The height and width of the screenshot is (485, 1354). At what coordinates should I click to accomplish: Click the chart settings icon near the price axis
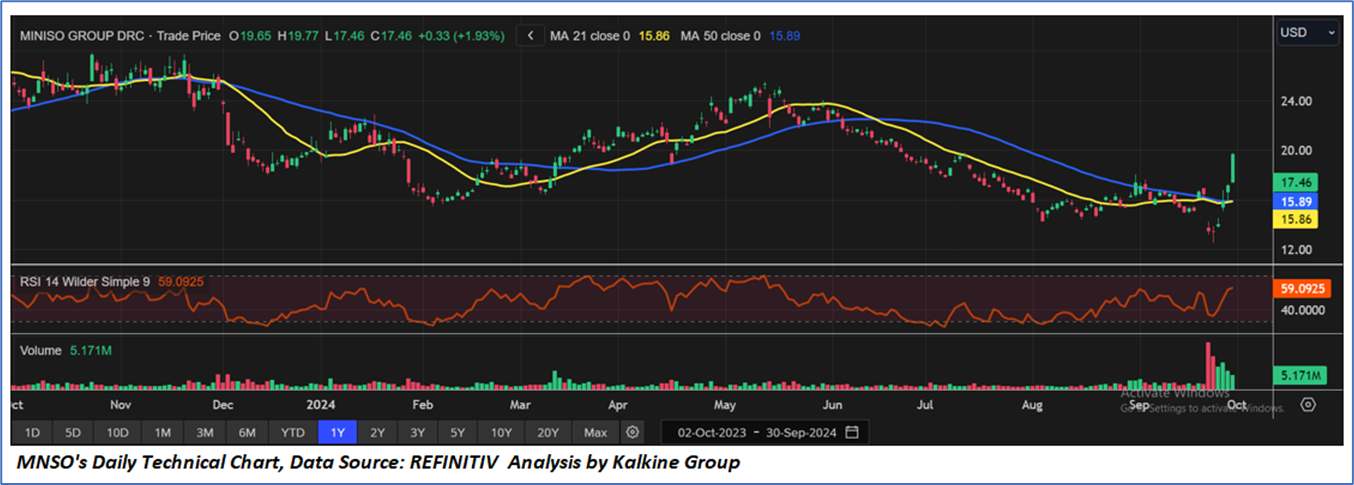[x=1308, y=404]
